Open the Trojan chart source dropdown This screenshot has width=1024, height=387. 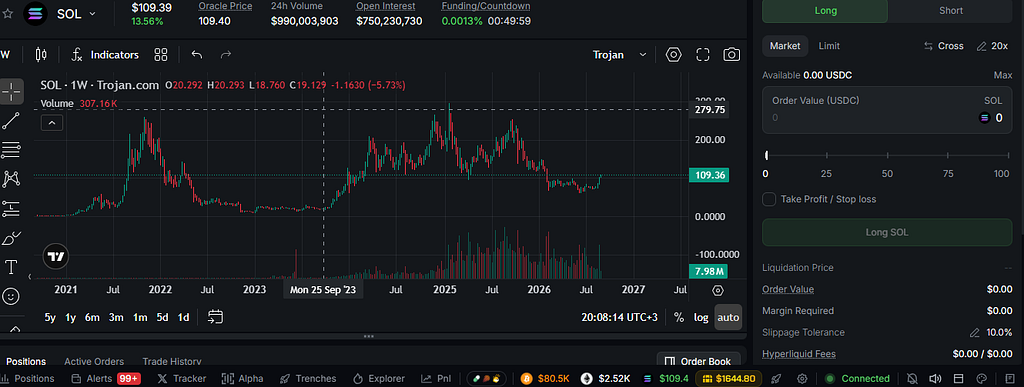(x=620, y=55)
